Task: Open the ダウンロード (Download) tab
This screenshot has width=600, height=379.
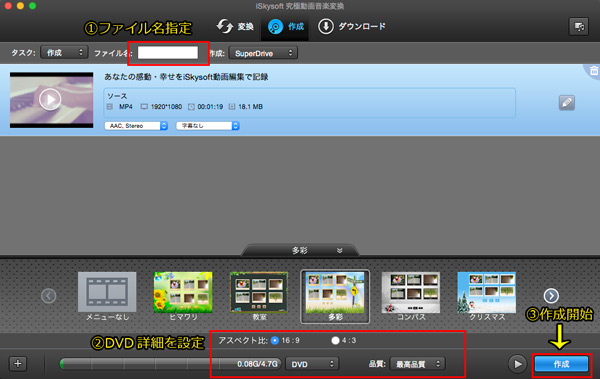Action: click(x=352, y=27)
